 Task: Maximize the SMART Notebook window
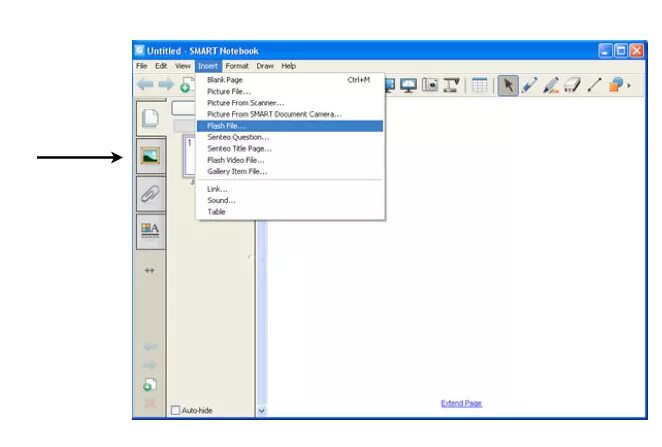click(x=621, y=51)
